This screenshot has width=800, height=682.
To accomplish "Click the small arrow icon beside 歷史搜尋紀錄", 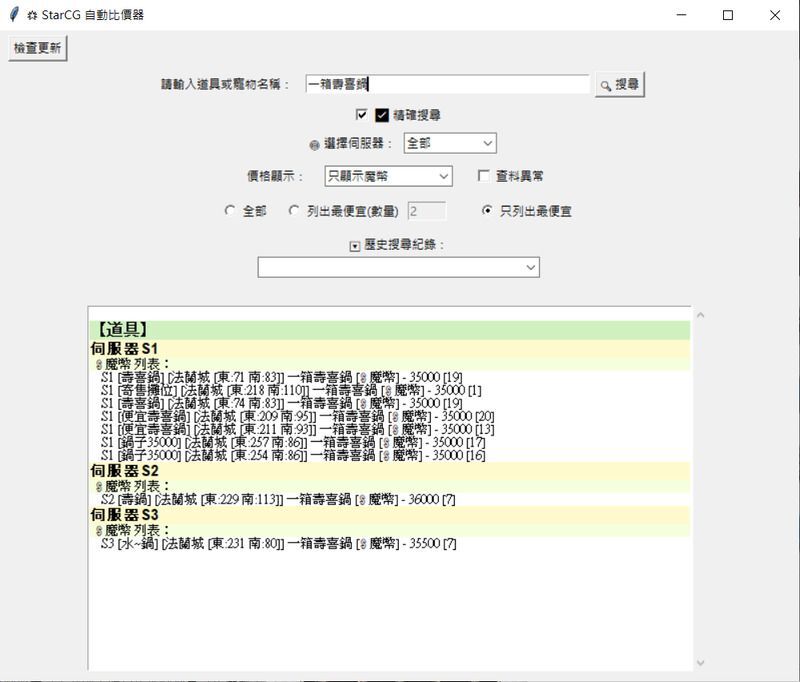I will click(x=354, y=246).
